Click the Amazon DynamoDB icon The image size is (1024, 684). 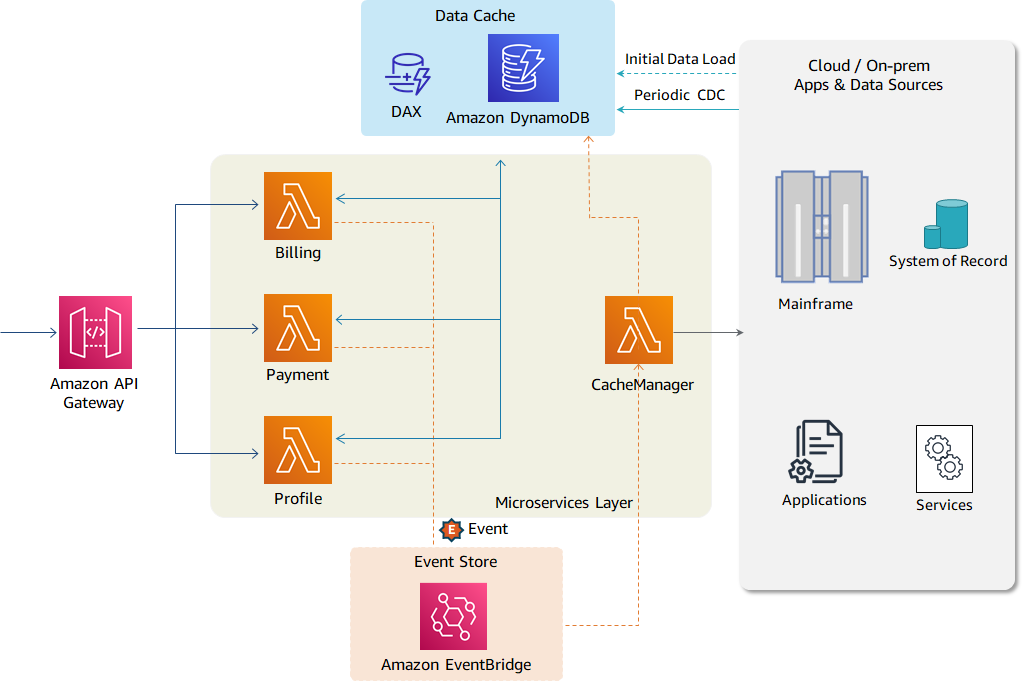522,68
